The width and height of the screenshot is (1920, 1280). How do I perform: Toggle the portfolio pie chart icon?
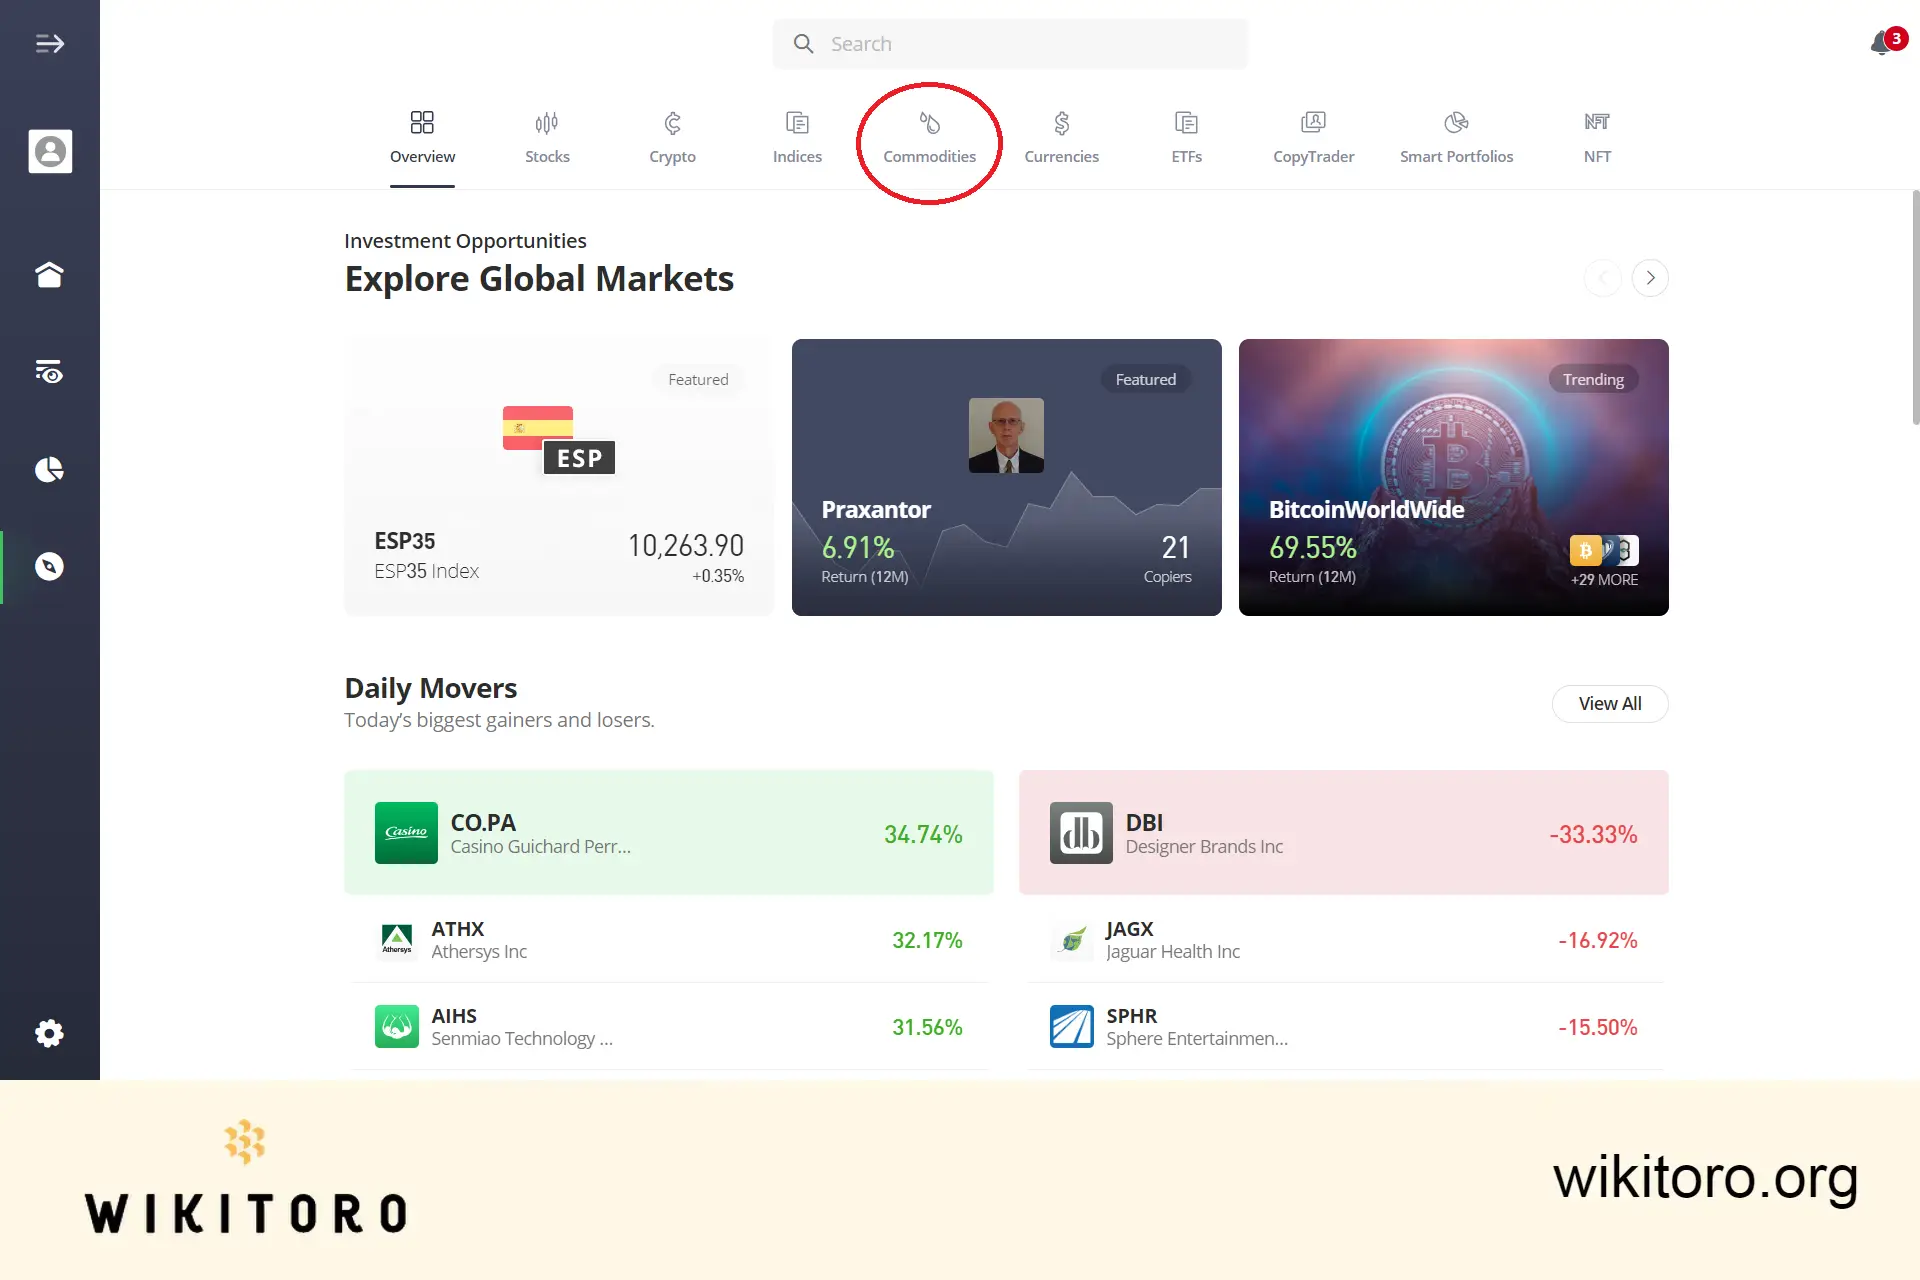click(50, 469)
